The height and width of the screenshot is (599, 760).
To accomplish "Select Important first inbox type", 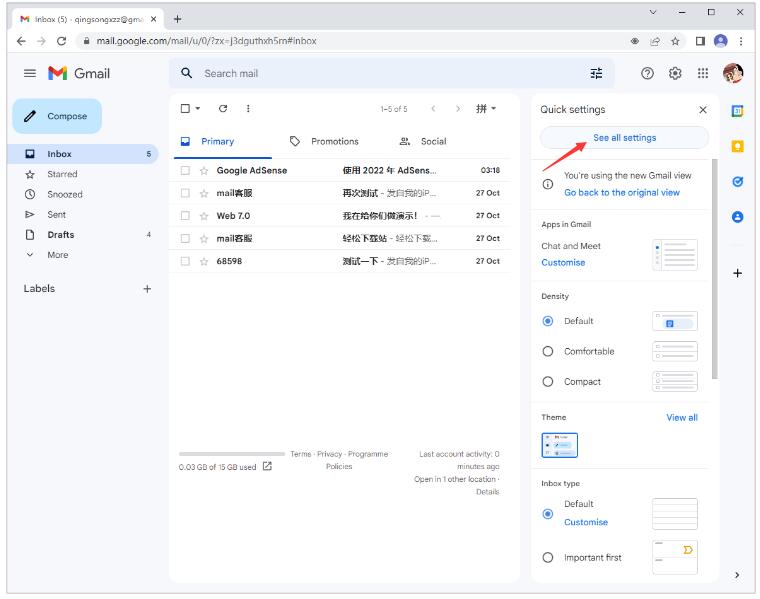I will (x=547, y=557).
